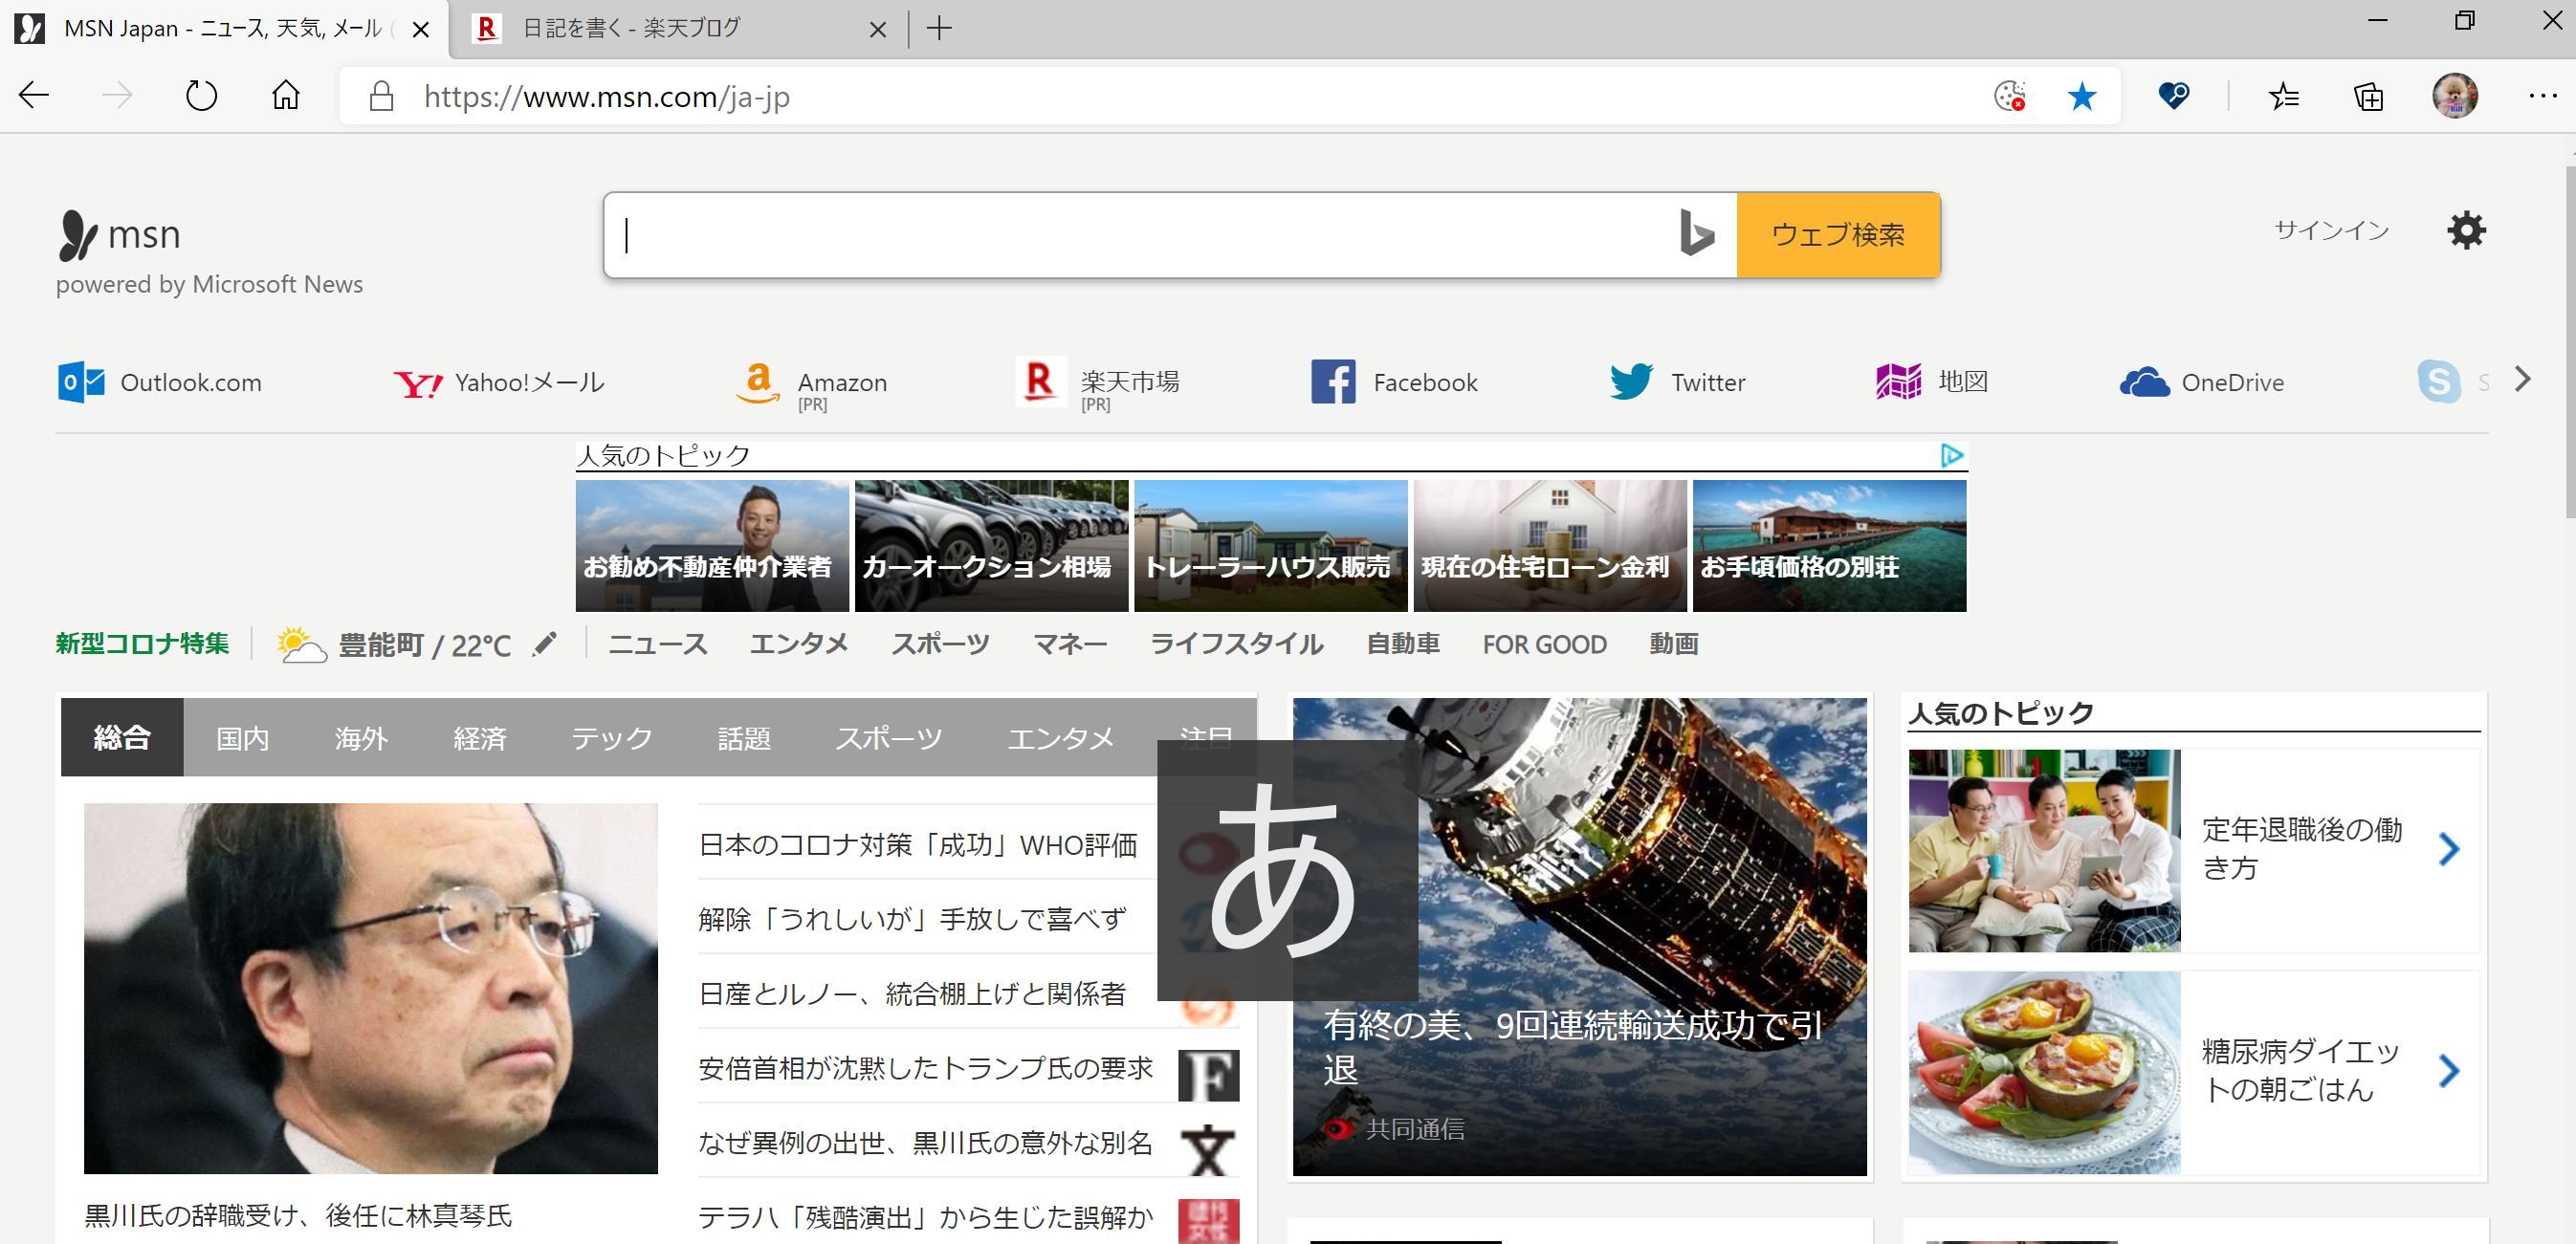The image size is (2576, 1244).
Task: Edit weather location with the pencil icon
Action: click(x=544, y=644)
